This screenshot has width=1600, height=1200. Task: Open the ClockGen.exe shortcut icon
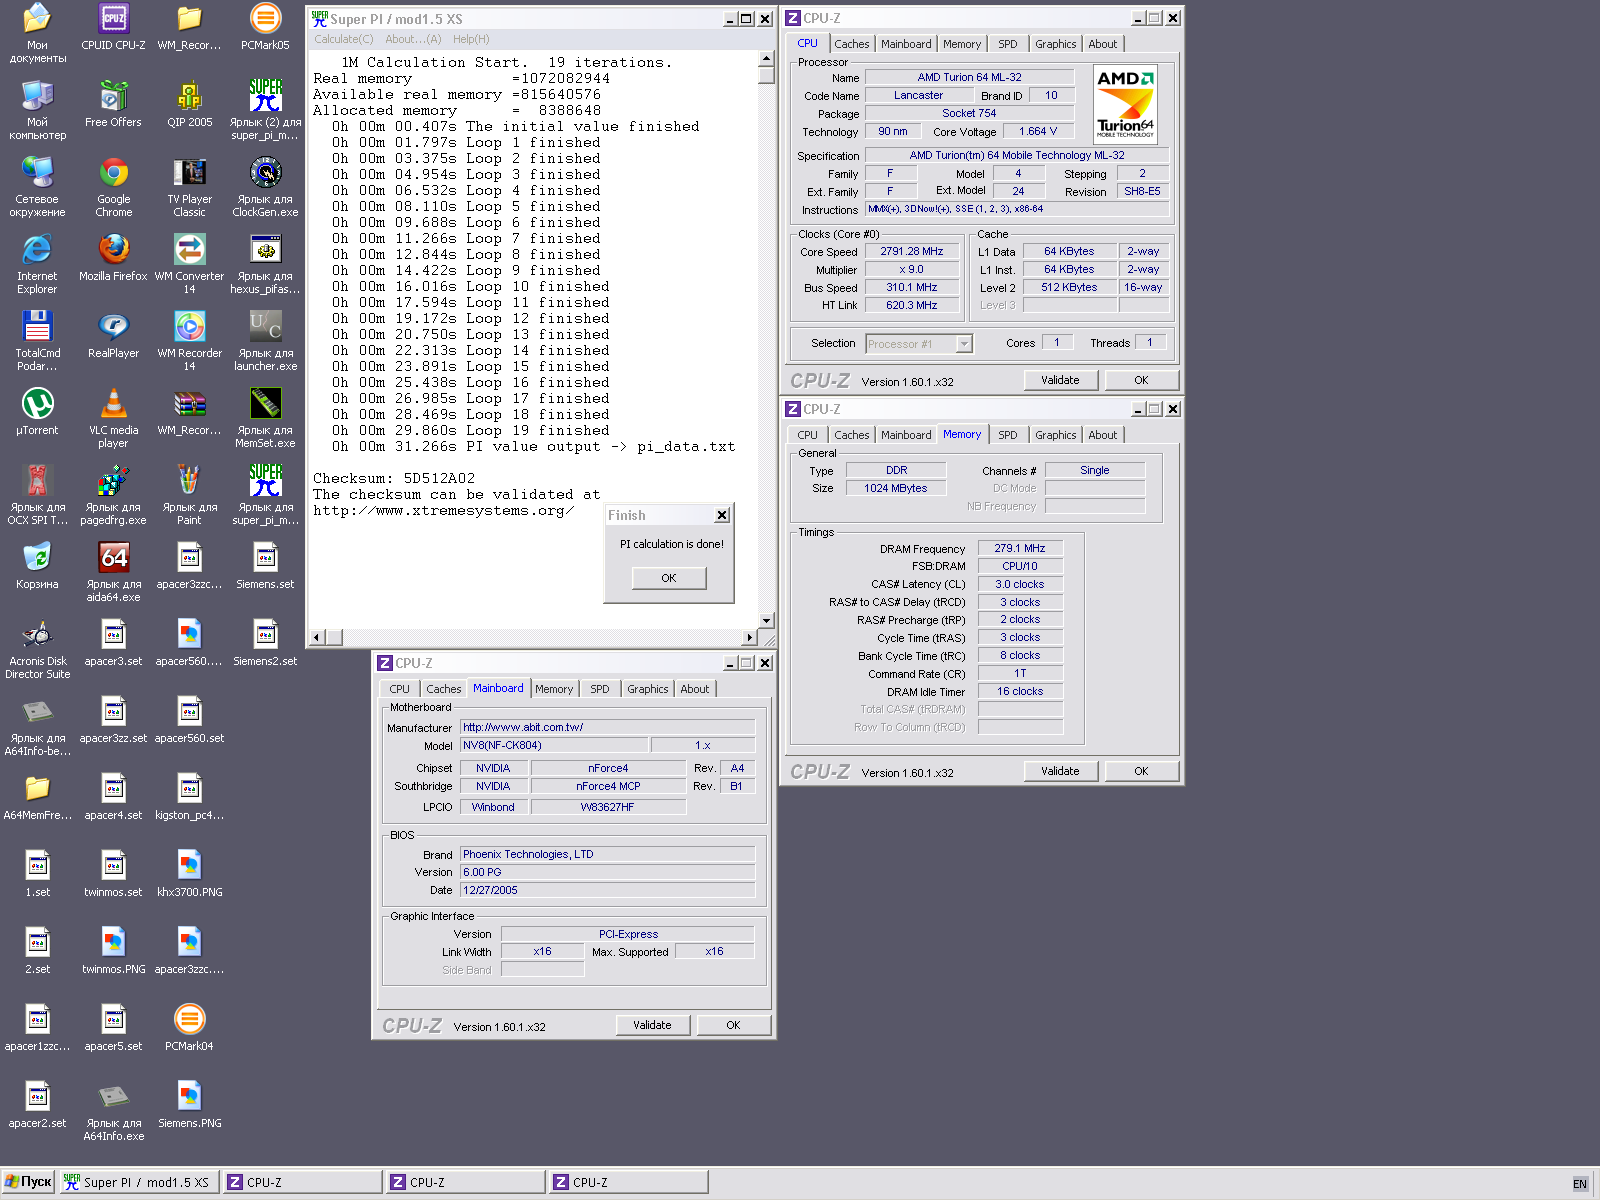tap(265, 187)
